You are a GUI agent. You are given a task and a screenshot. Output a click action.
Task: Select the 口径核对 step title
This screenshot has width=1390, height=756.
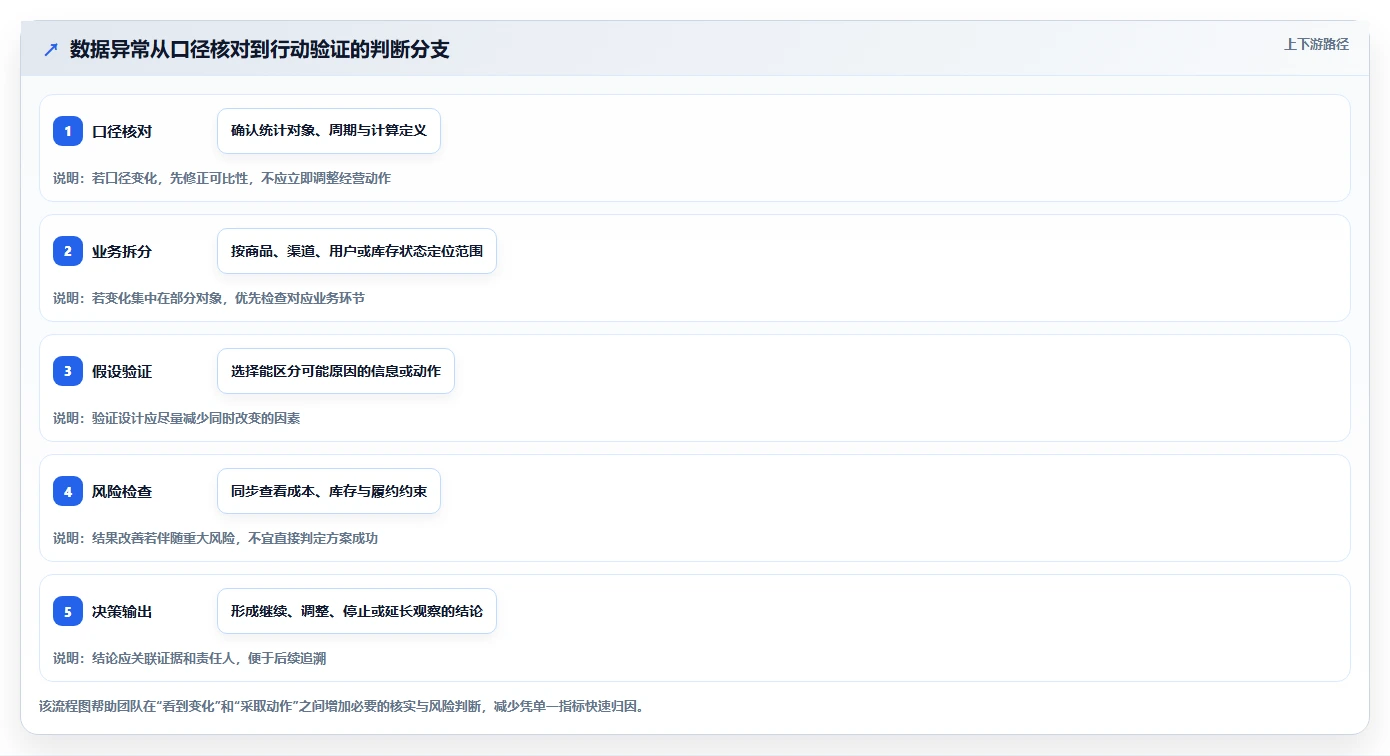click(x=122, y=131)
